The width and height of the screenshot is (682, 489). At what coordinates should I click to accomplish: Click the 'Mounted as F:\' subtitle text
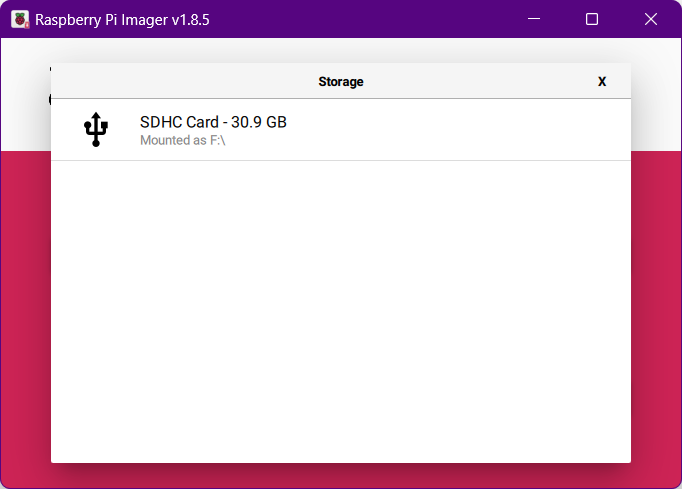183,141
